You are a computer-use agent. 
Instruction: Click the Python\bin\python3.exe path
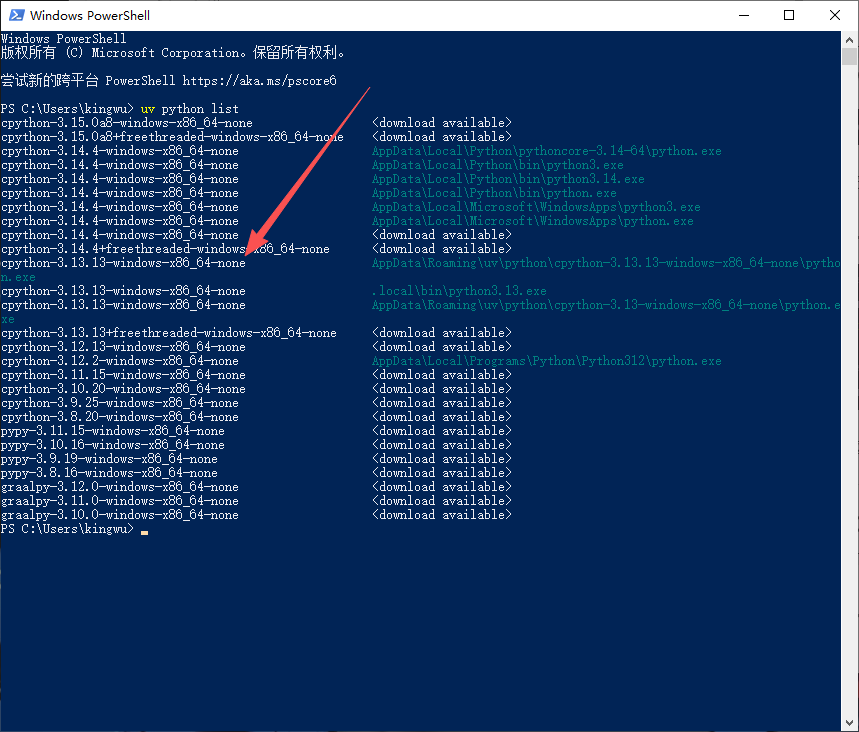point(497,165)
